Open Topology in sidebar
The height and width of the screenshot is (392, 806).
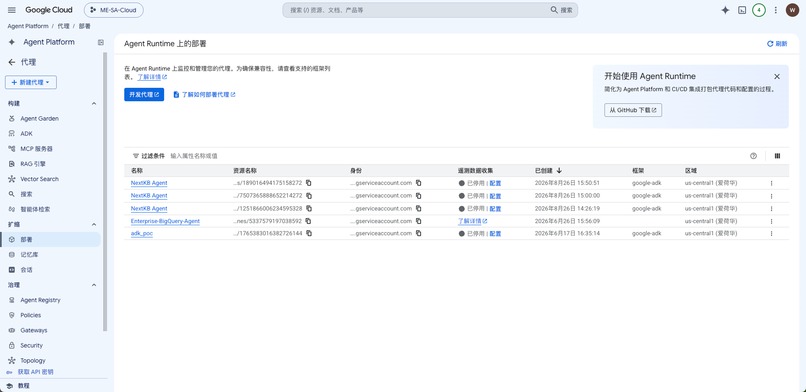[x=33, y=361]
